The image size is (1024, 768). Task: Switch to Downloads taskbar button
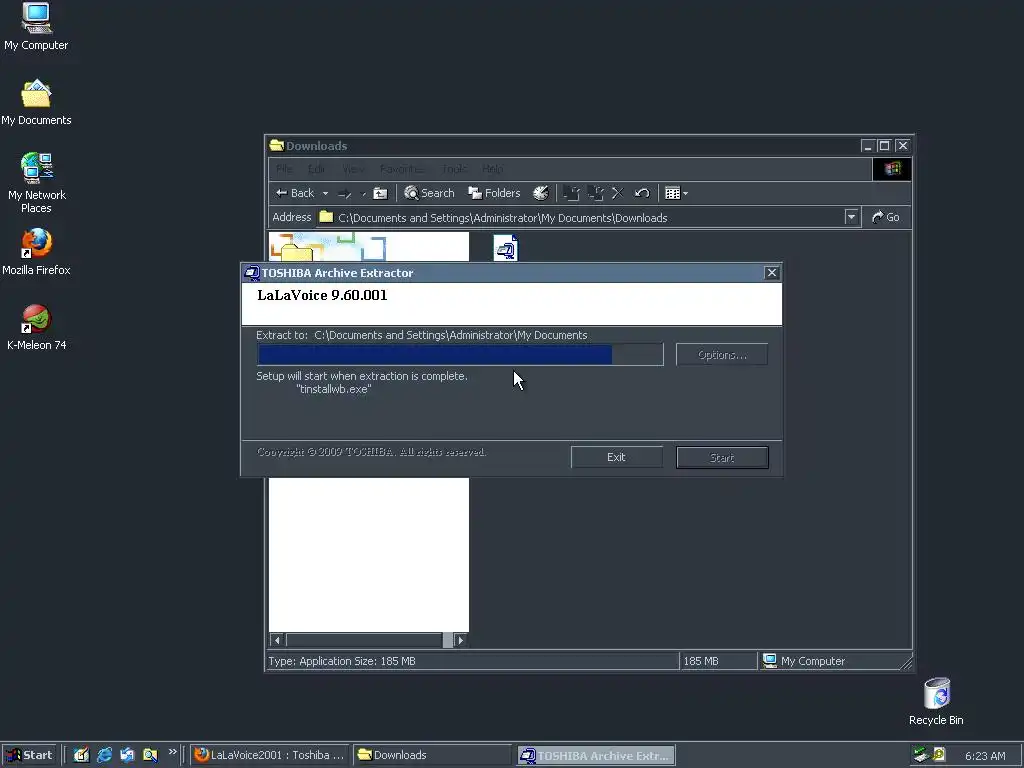tap(432, 755)
